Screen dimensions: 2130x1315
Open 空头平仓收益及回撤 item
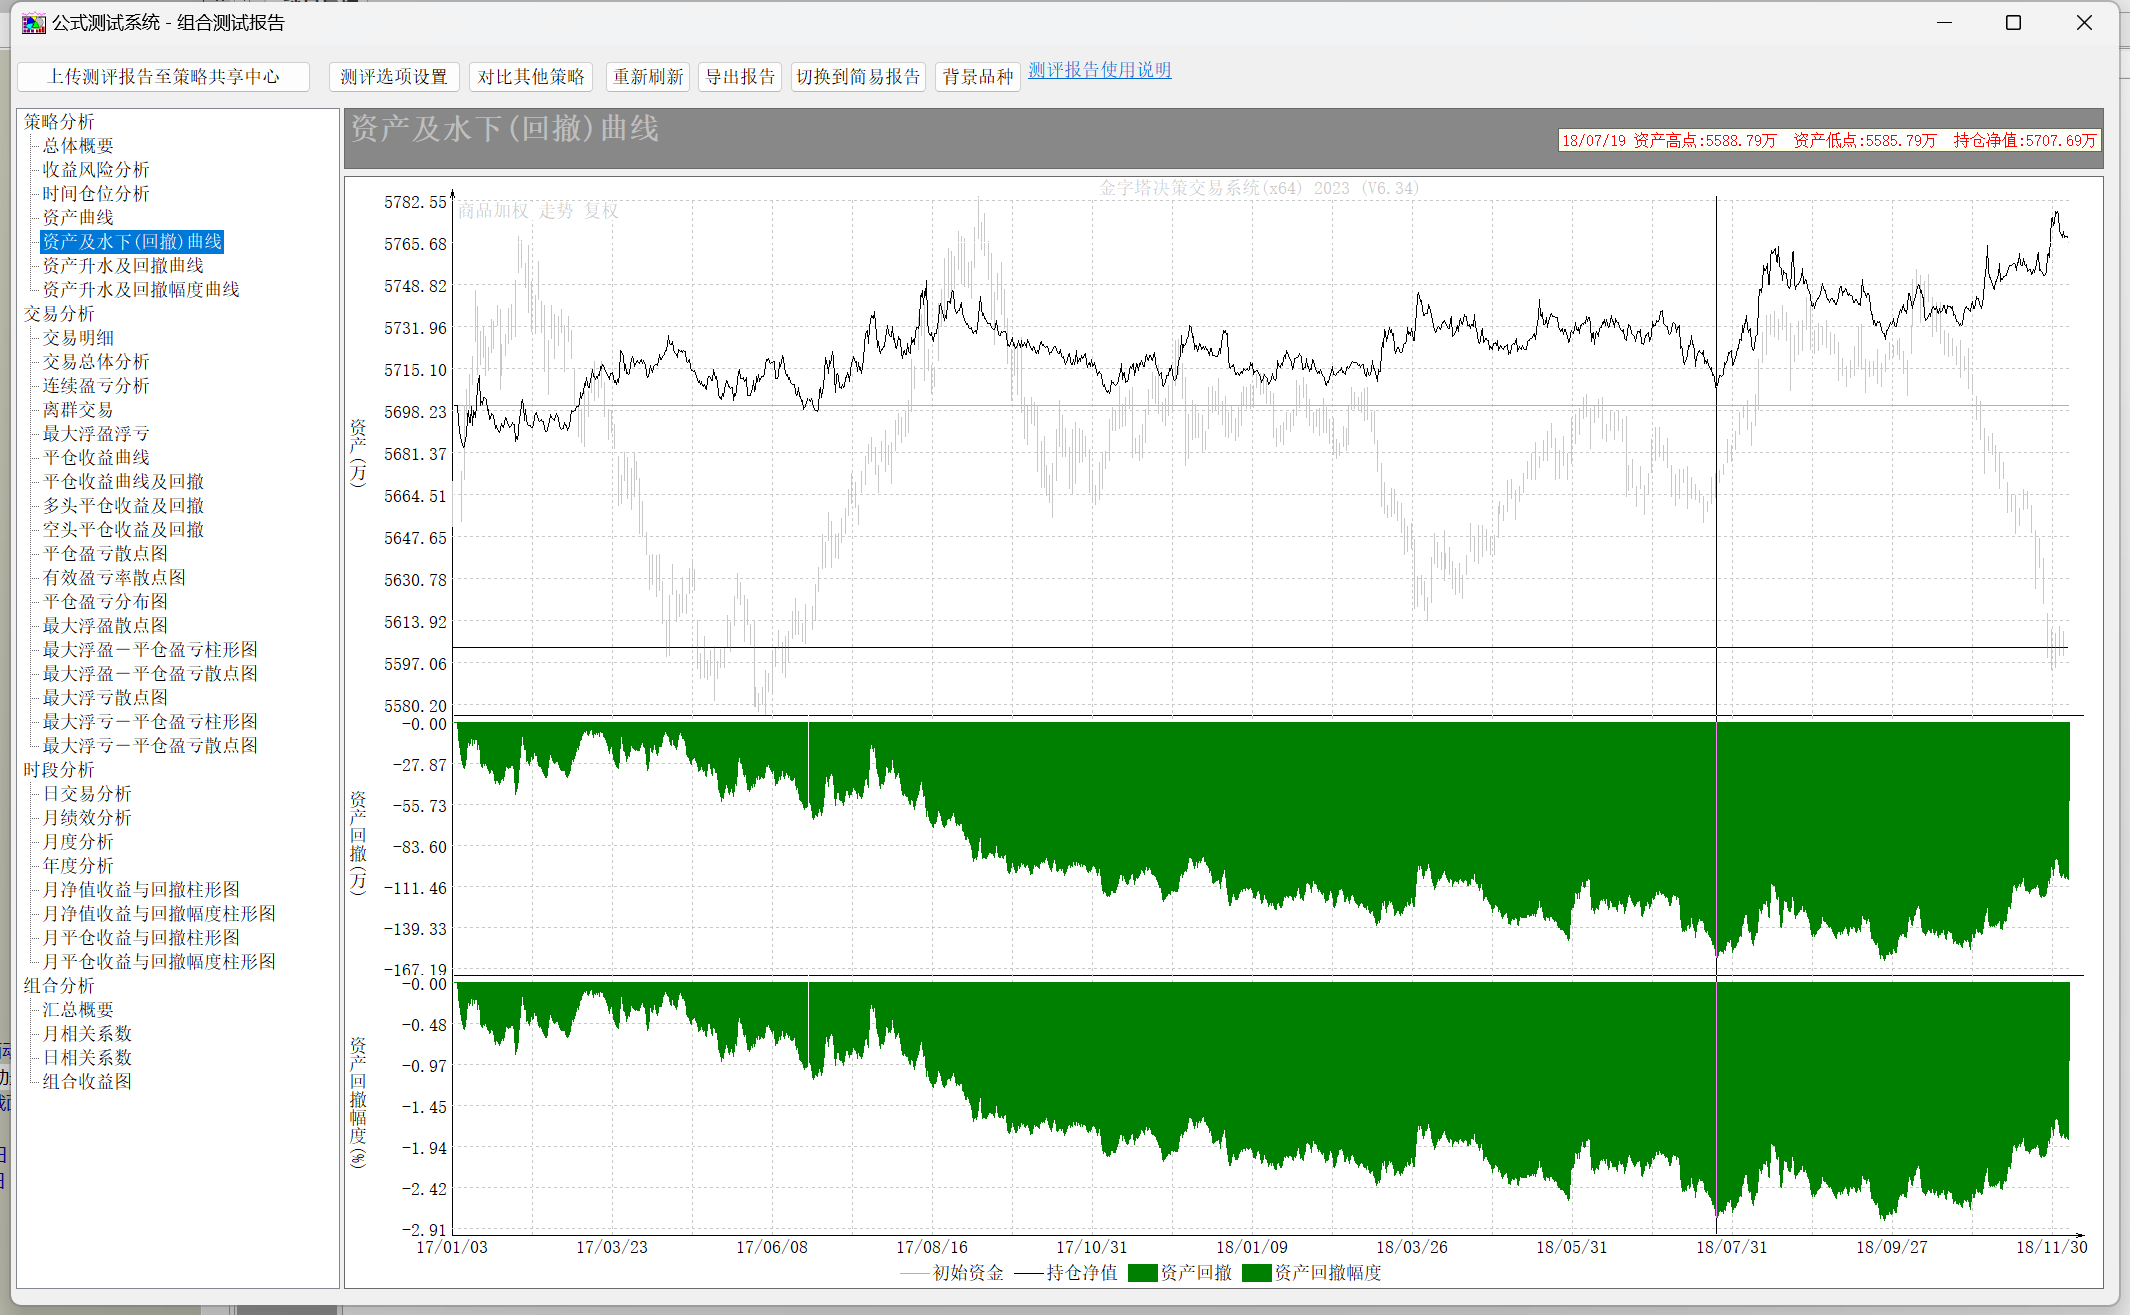click(x=123, y=529)
